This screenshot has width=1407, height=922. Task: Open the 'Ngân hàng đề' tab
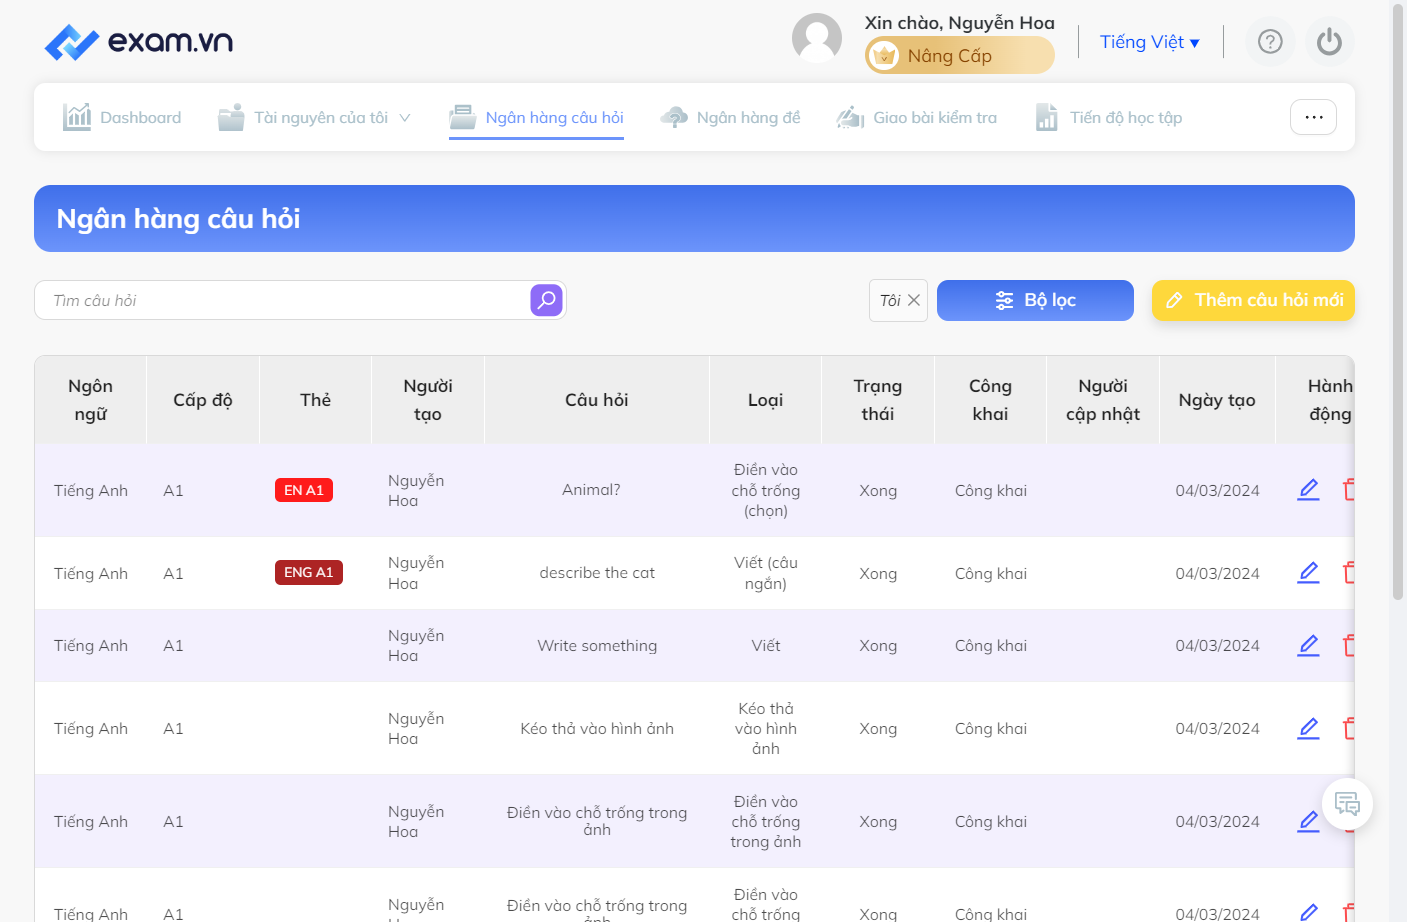pyautogui.click(x=730, y=118)
